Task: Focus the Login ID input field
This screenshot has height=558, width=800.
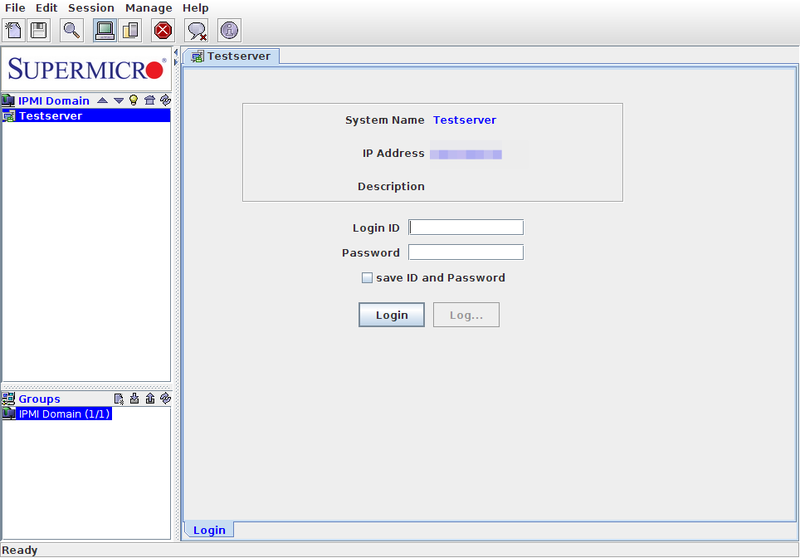Action: coord(466,227)
